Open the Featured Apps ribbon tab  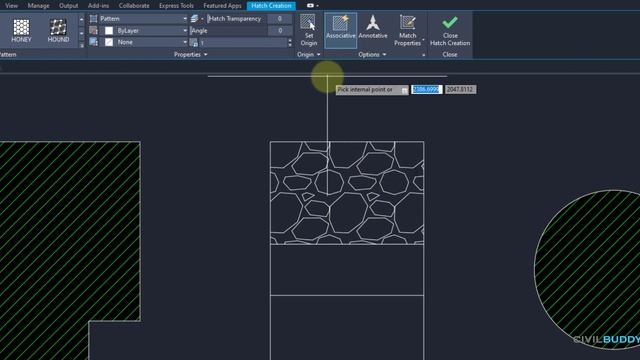222,6
